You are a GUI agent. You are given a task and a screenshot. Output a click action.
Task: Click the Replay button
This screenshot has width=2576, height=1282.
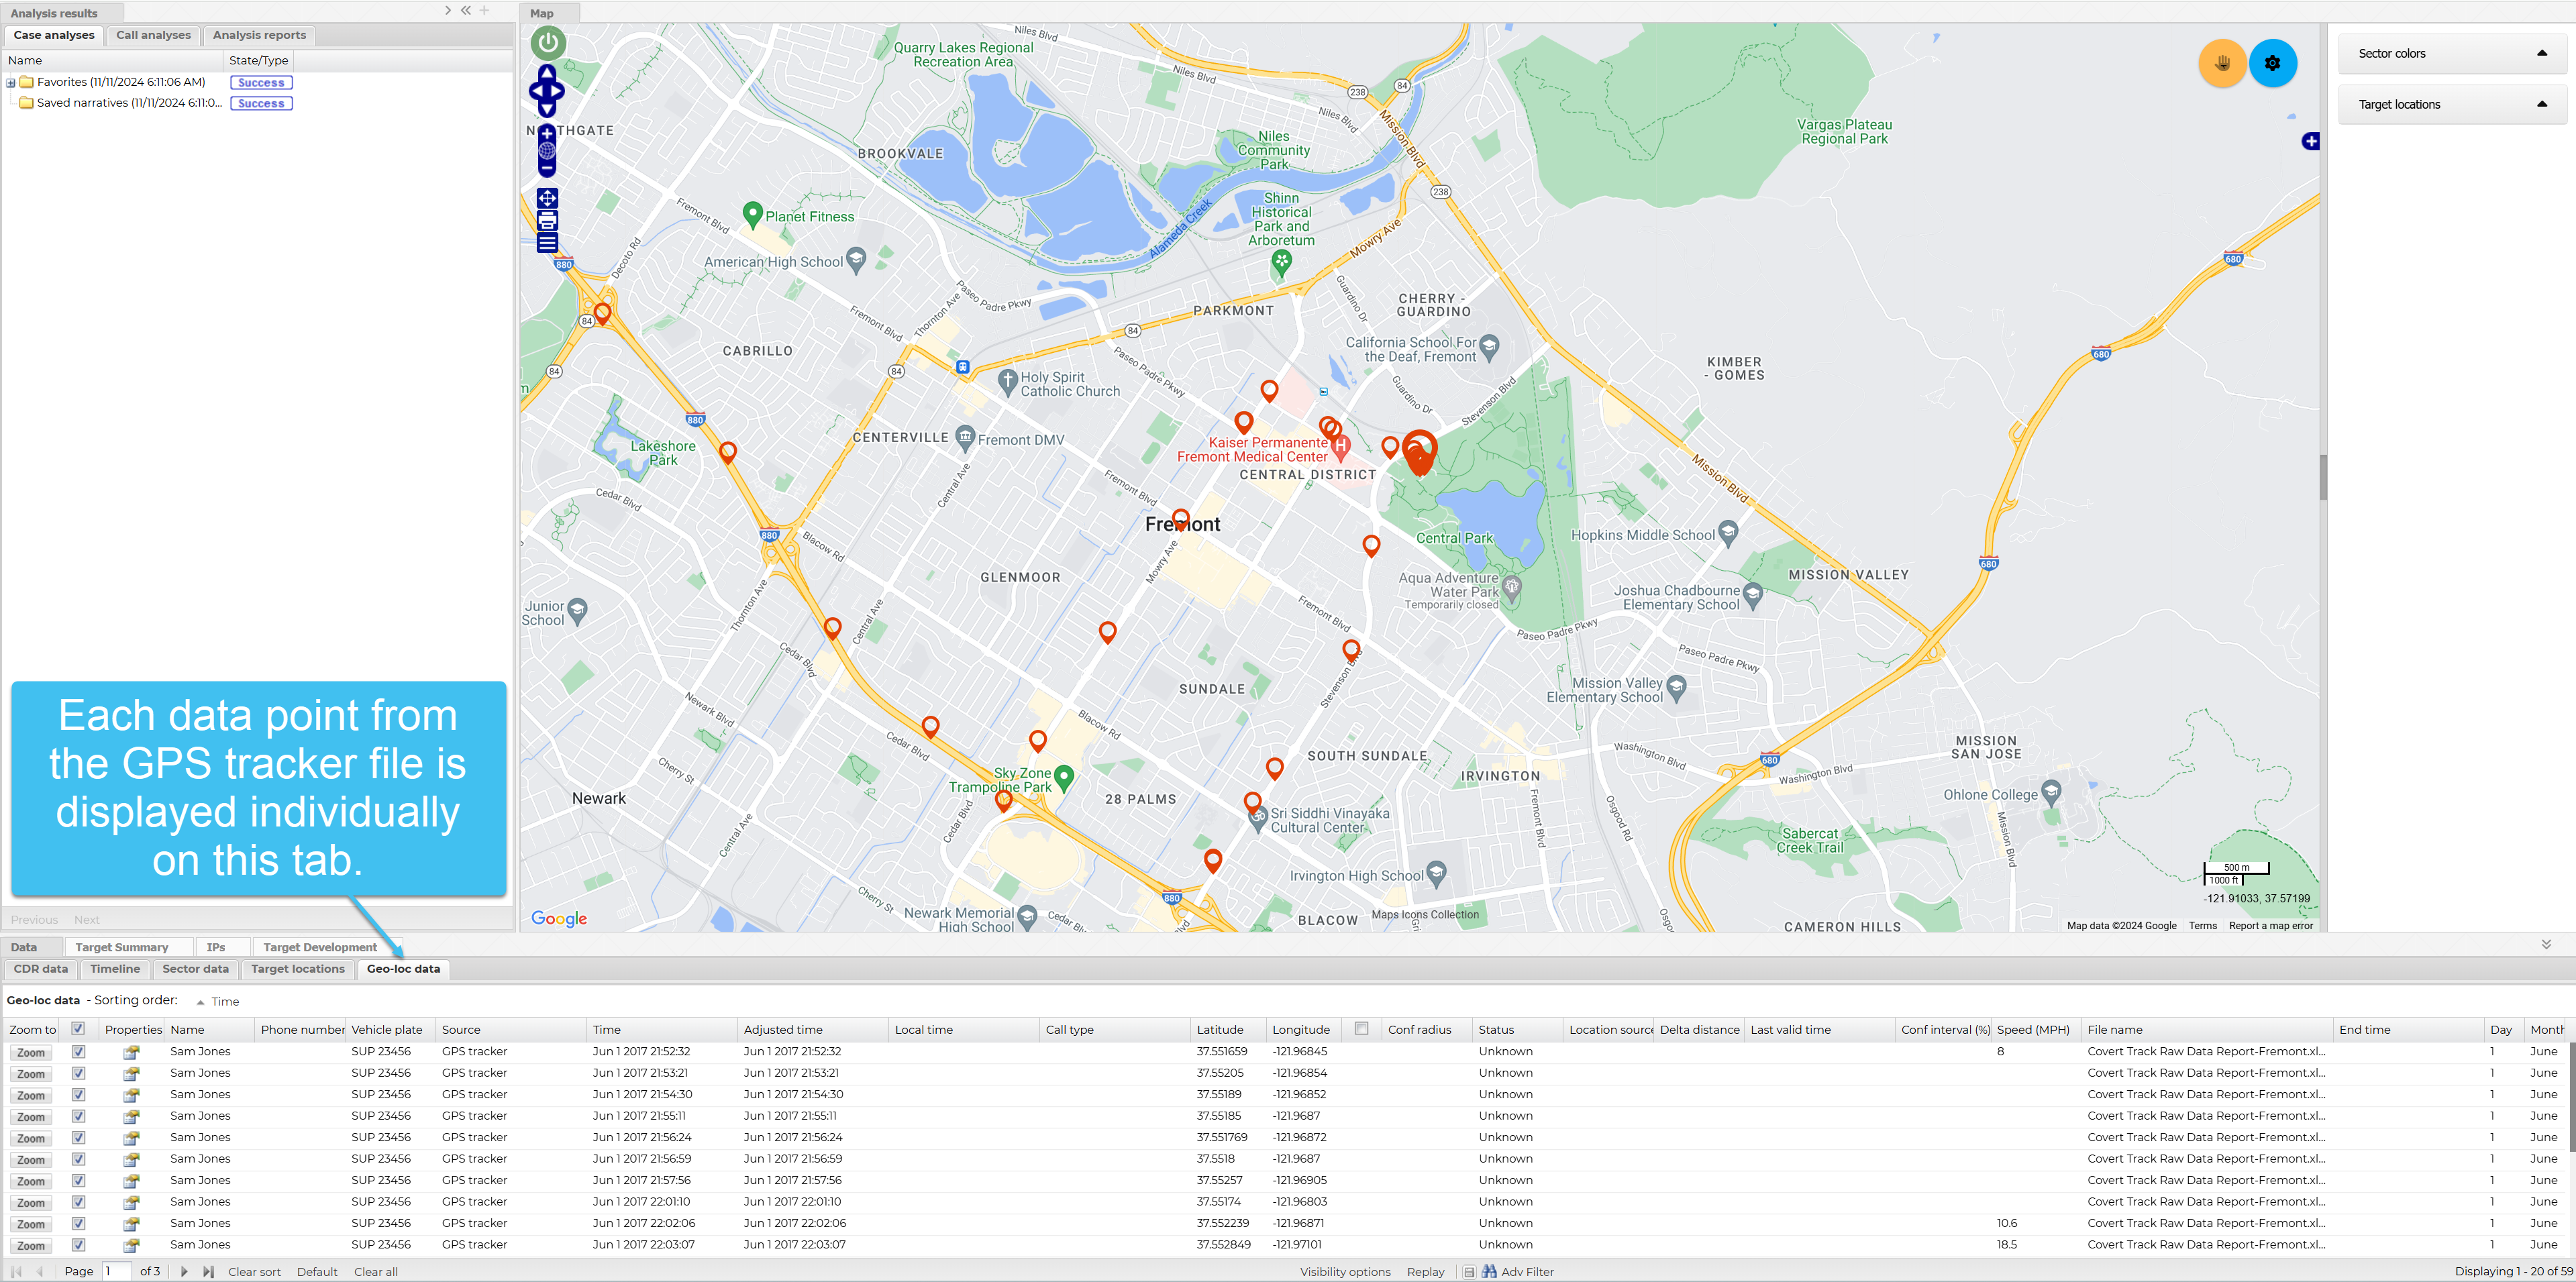pyautogui.click(x=1425, y=1272)
